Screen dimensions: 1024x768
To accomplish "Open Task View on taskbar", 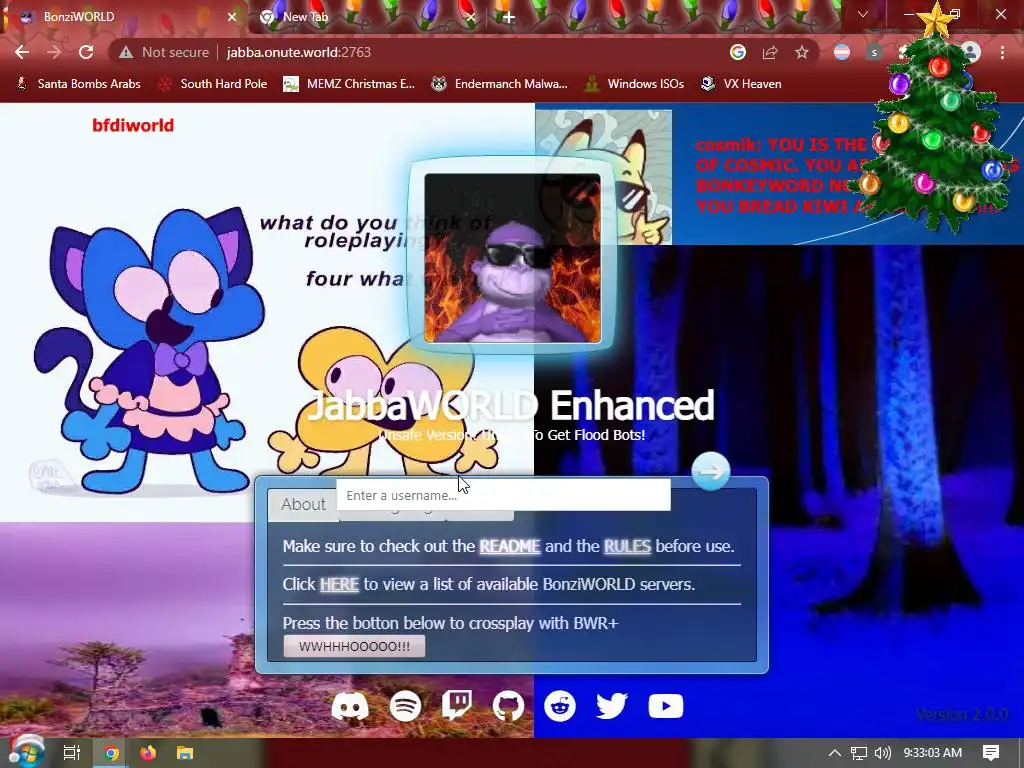I will [71, 753].
